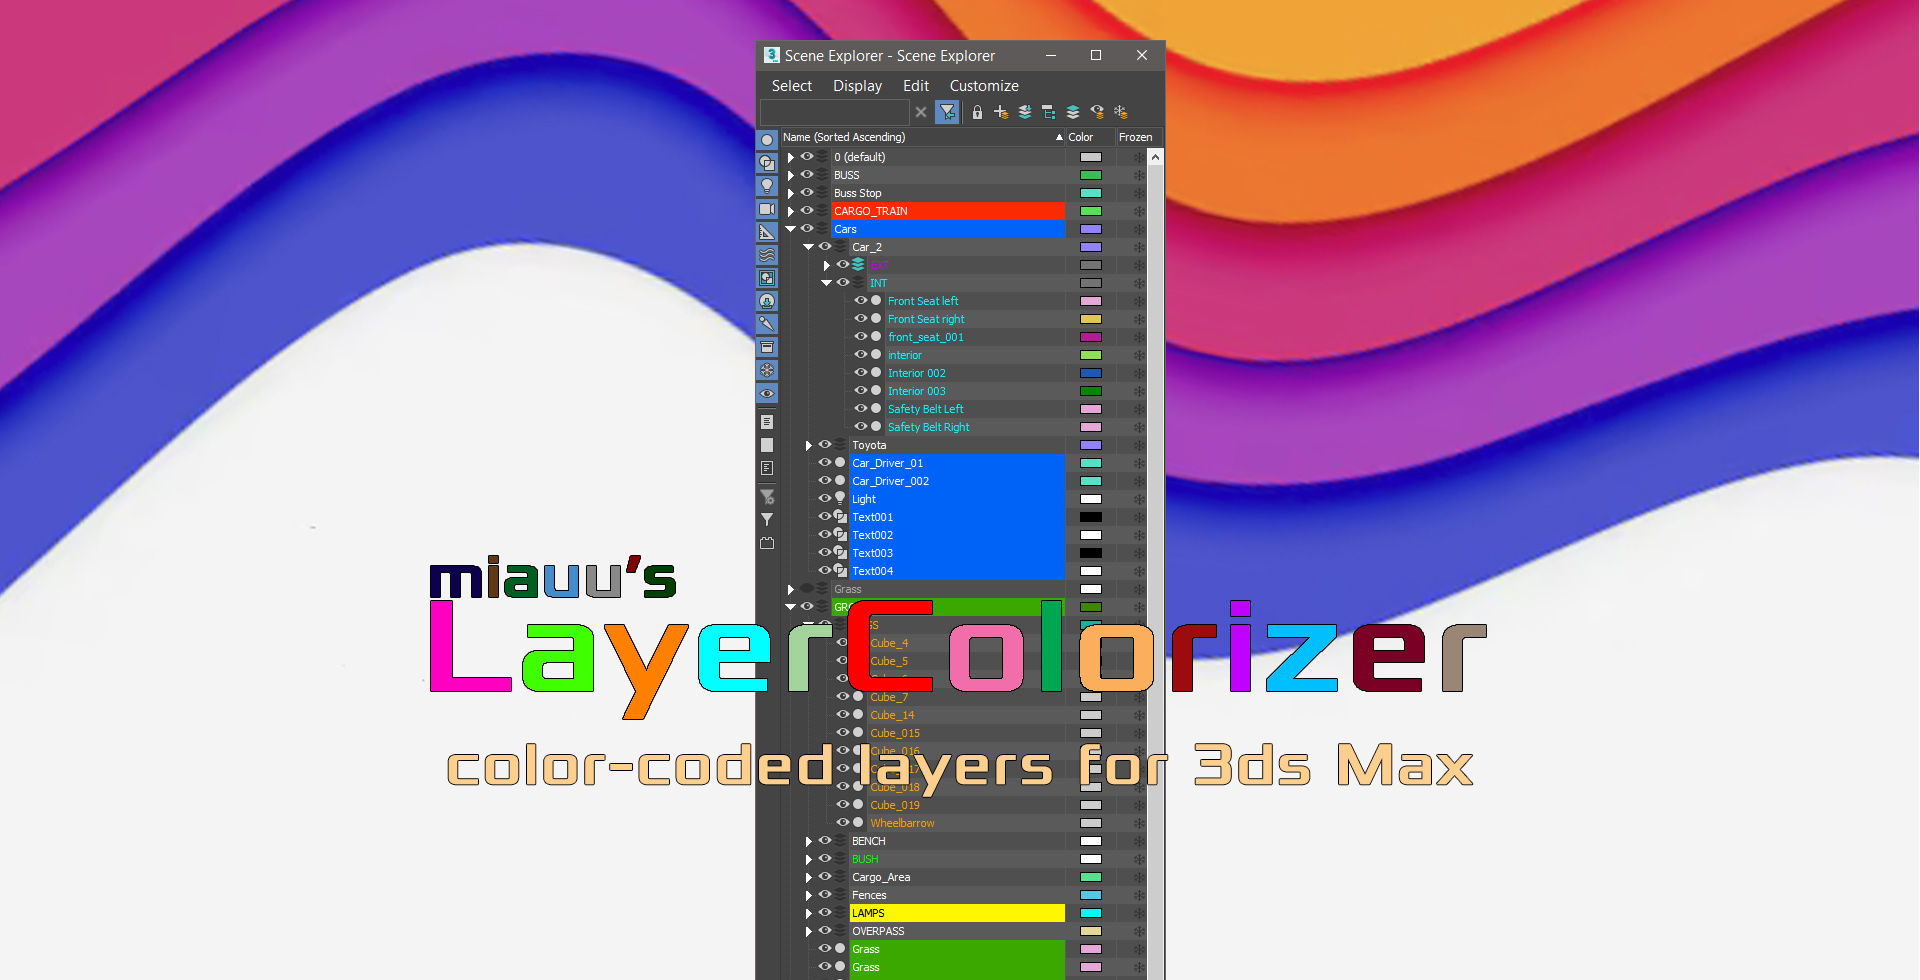Click the Frozen column header
The width and height of the screenshot is (1920, 980).
(1135, 137)
